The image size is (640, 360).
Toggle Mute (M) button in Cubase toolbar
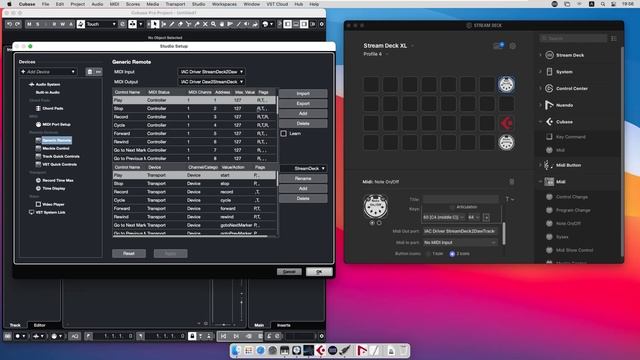(29, 24)
